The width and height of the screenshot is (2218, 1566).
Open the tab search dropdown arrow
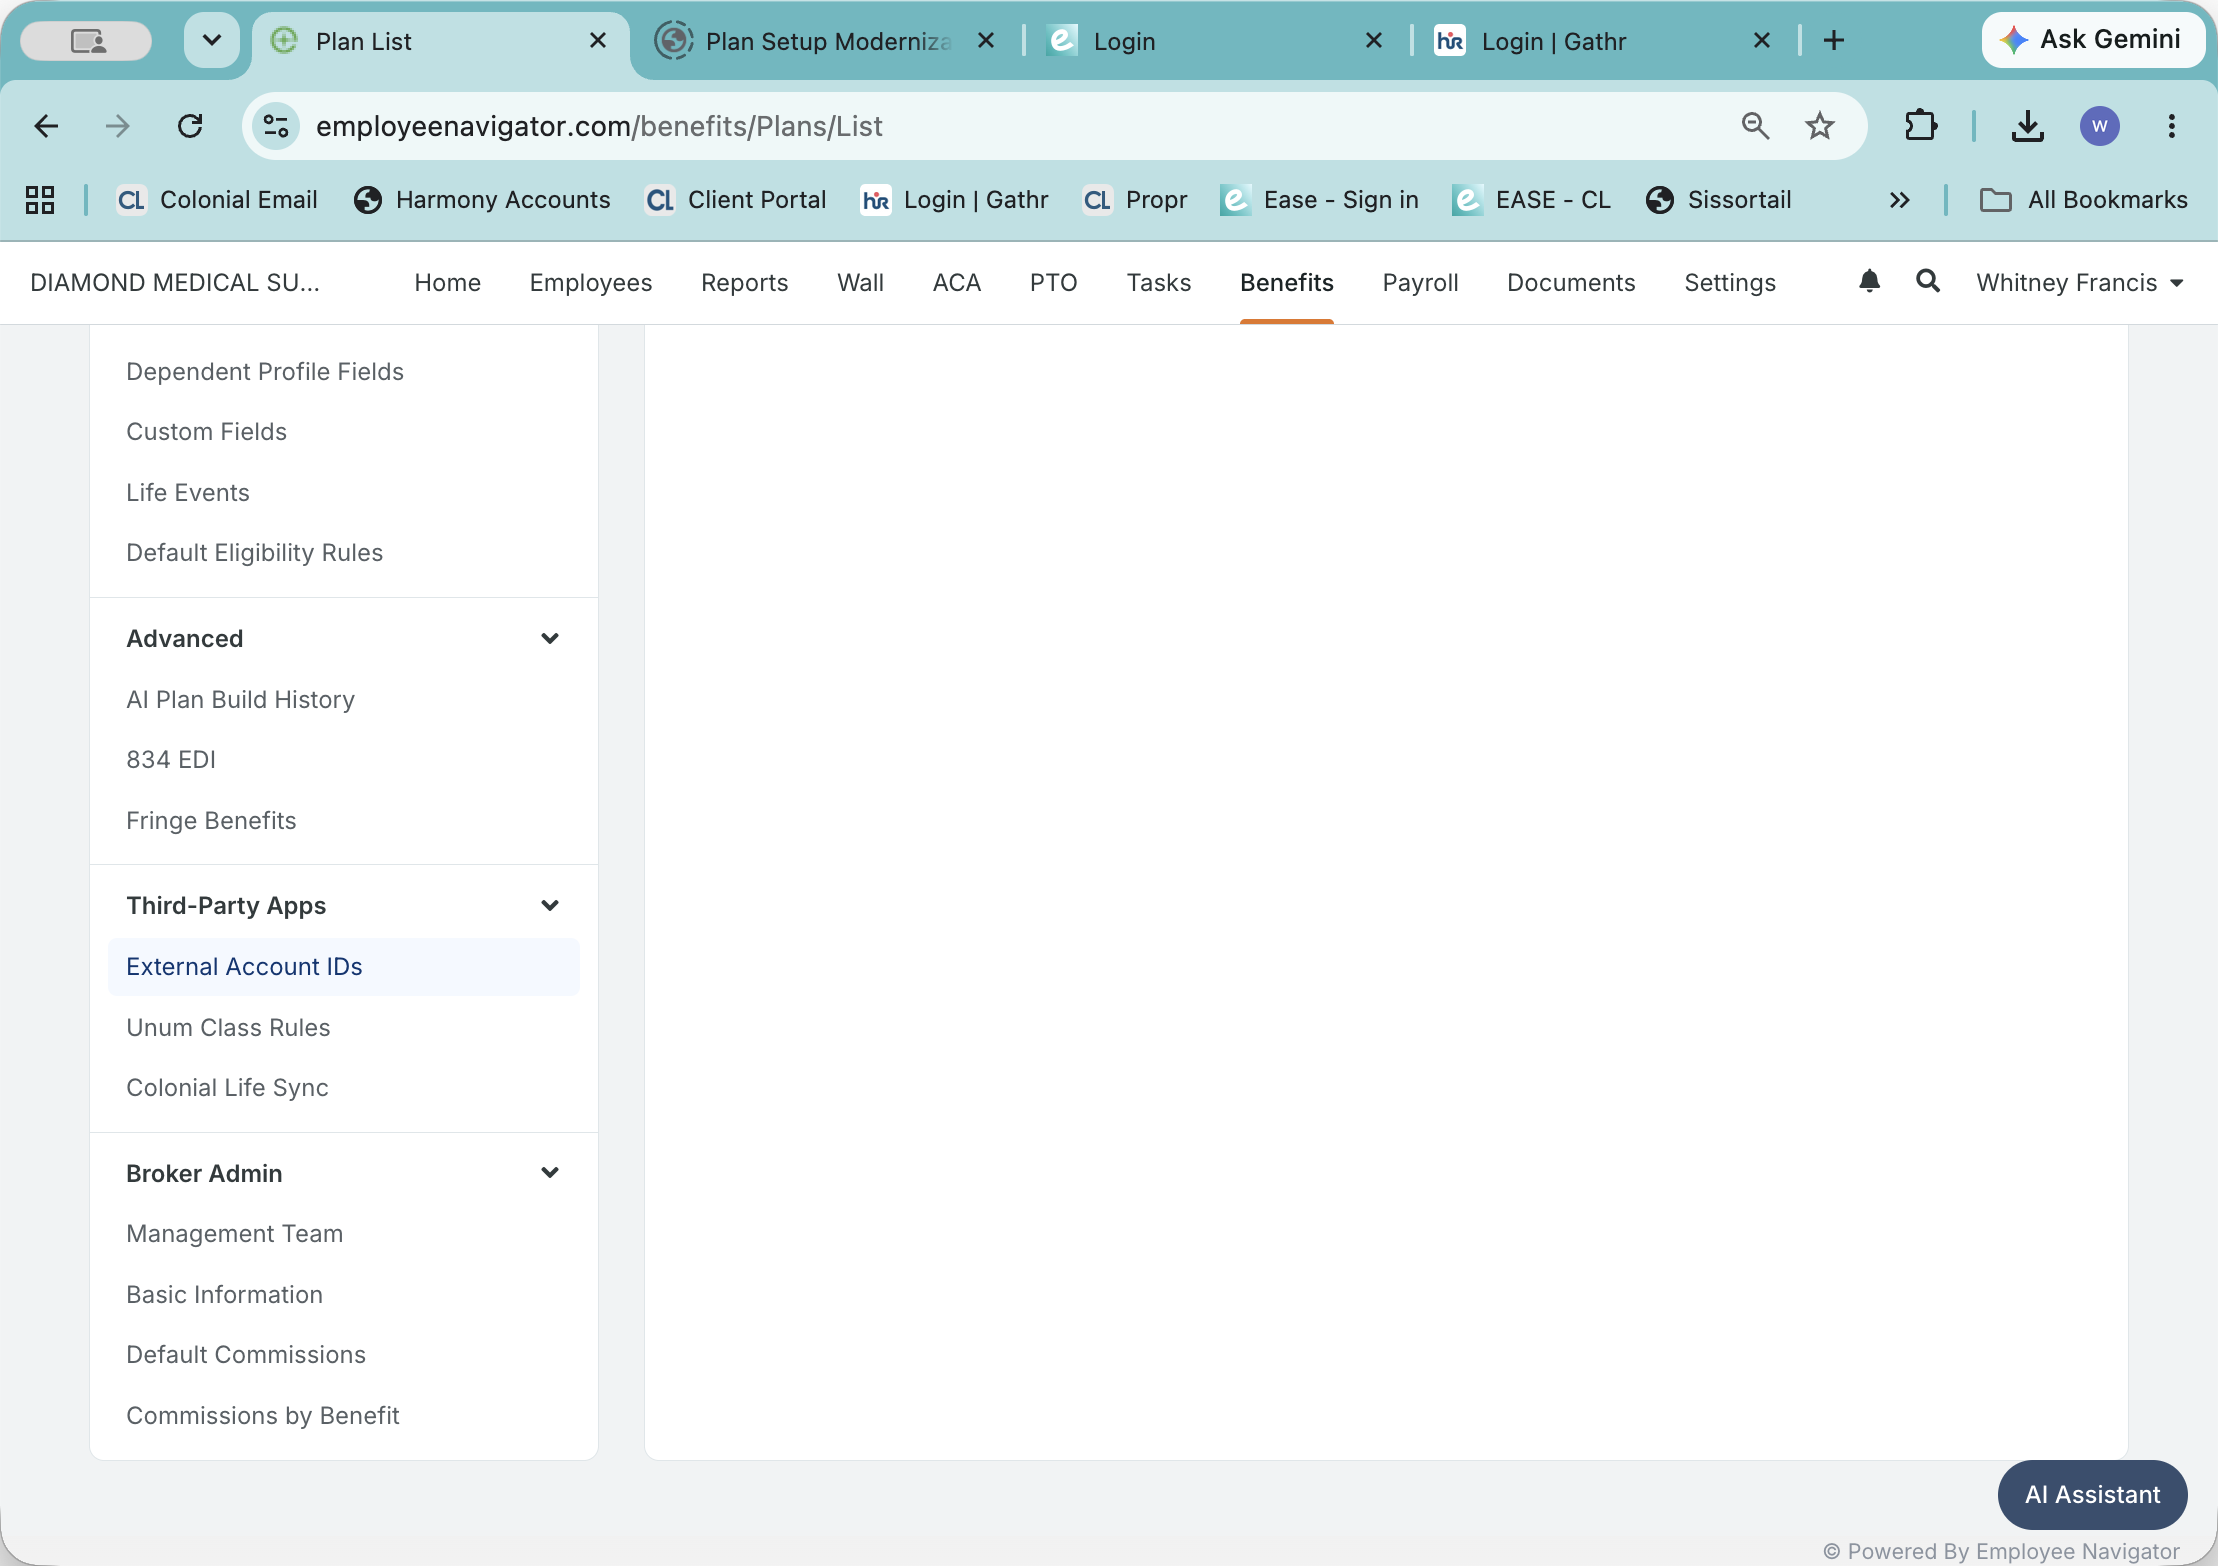[x=212, y=40]
